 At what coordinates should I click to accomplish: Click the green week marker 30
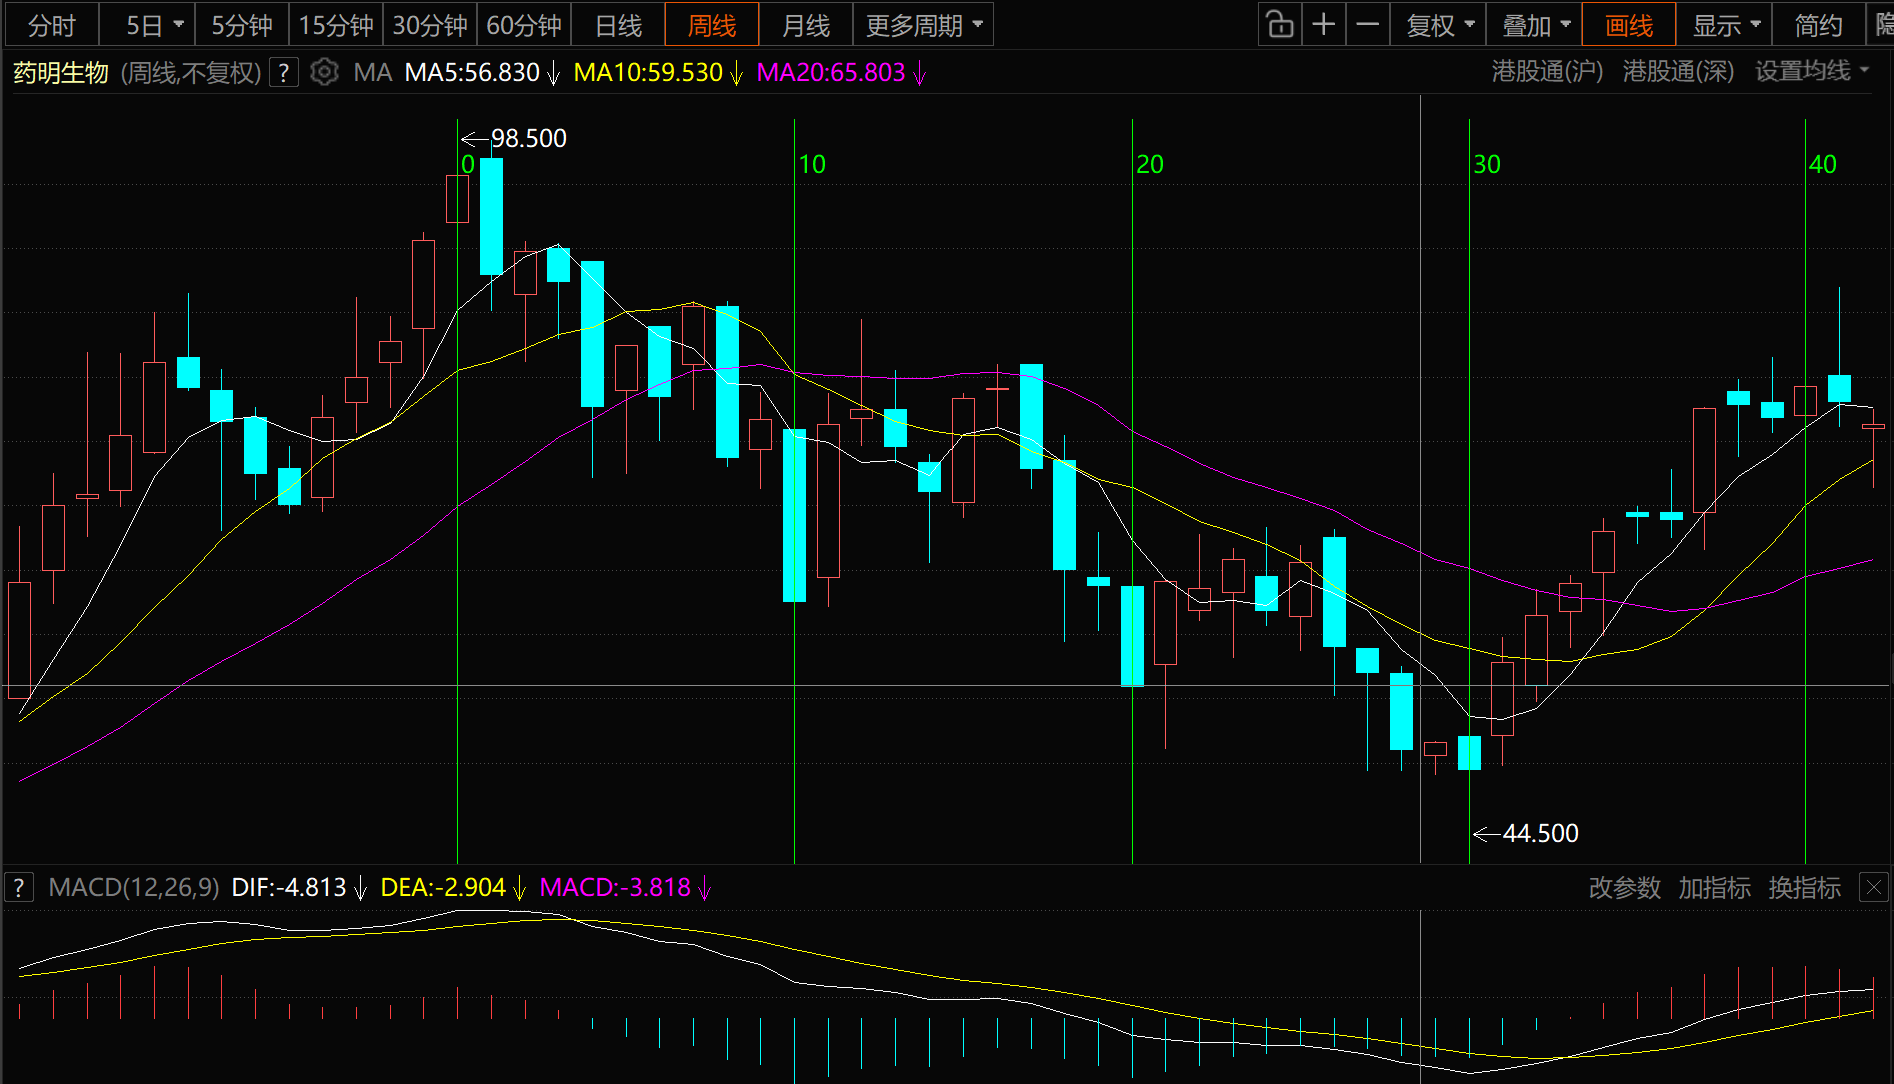pyautogui.click(x=1487, y=165)
